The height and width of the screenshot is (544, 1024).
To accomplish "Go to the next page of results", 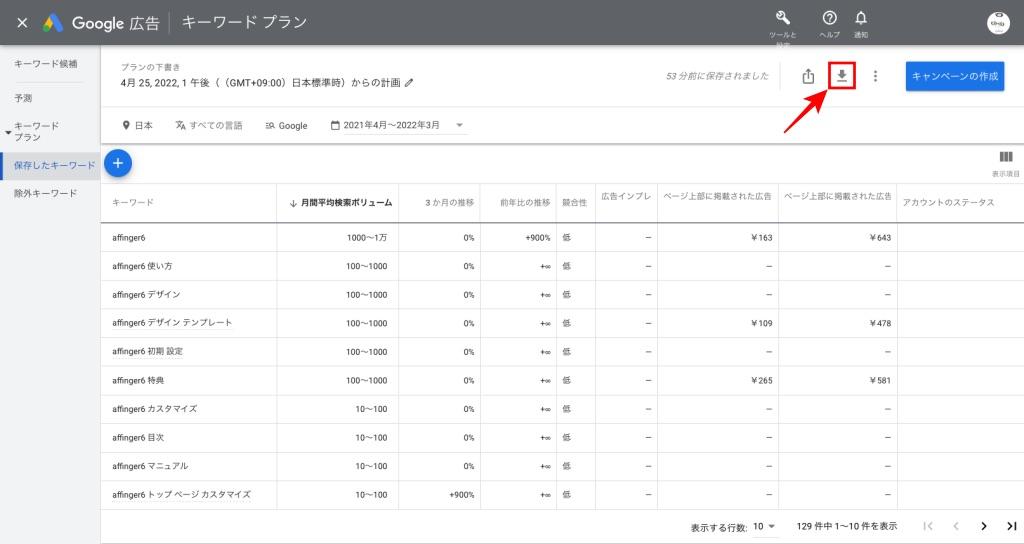I will click(x=984, y=526).
